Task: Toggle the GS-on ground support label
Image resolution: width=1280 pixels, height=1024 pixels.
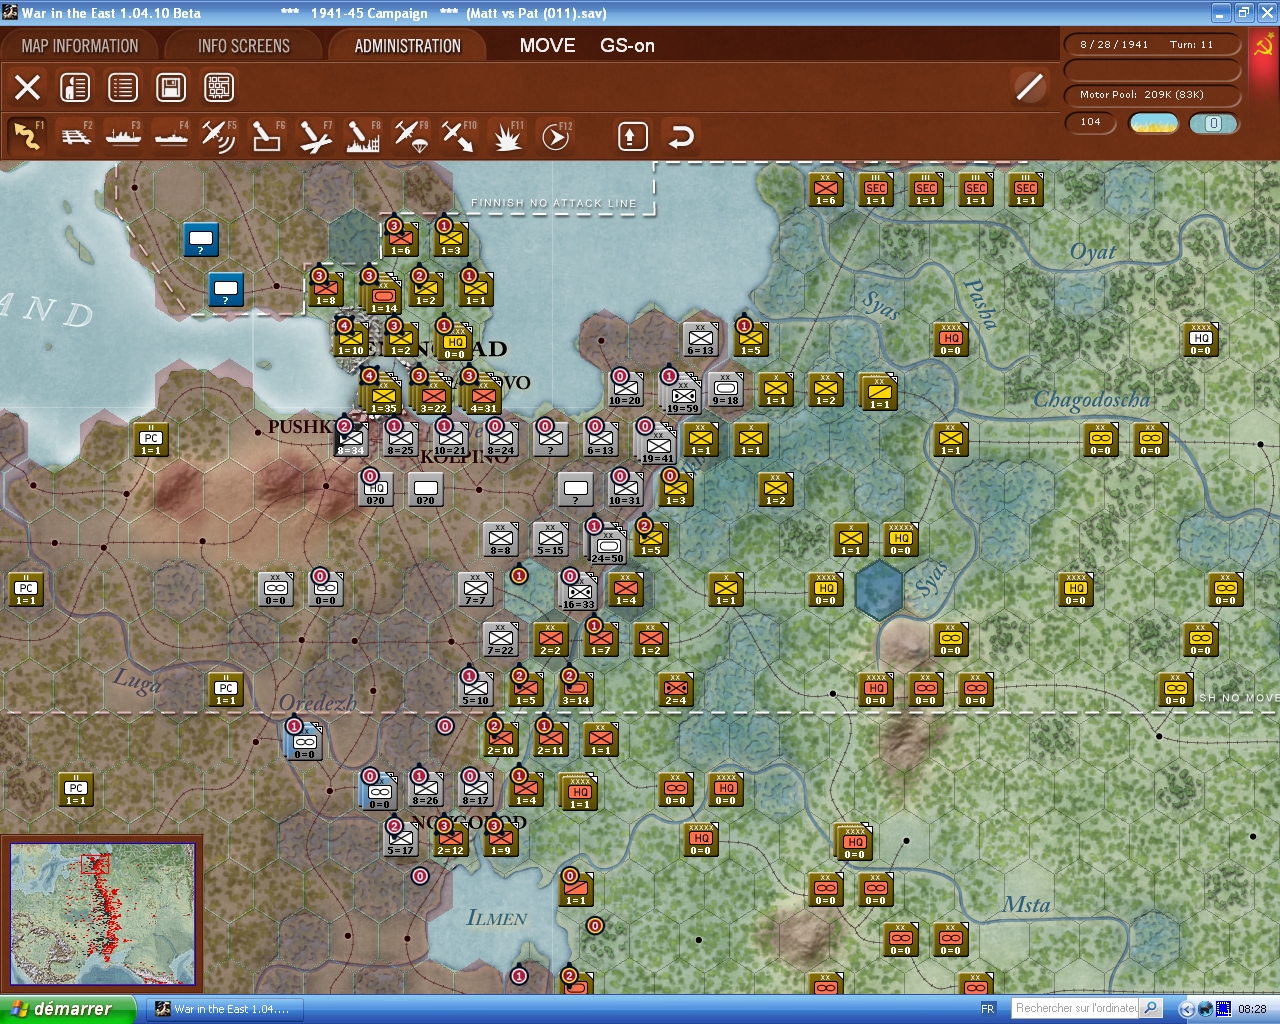Action: click(627, 46)
